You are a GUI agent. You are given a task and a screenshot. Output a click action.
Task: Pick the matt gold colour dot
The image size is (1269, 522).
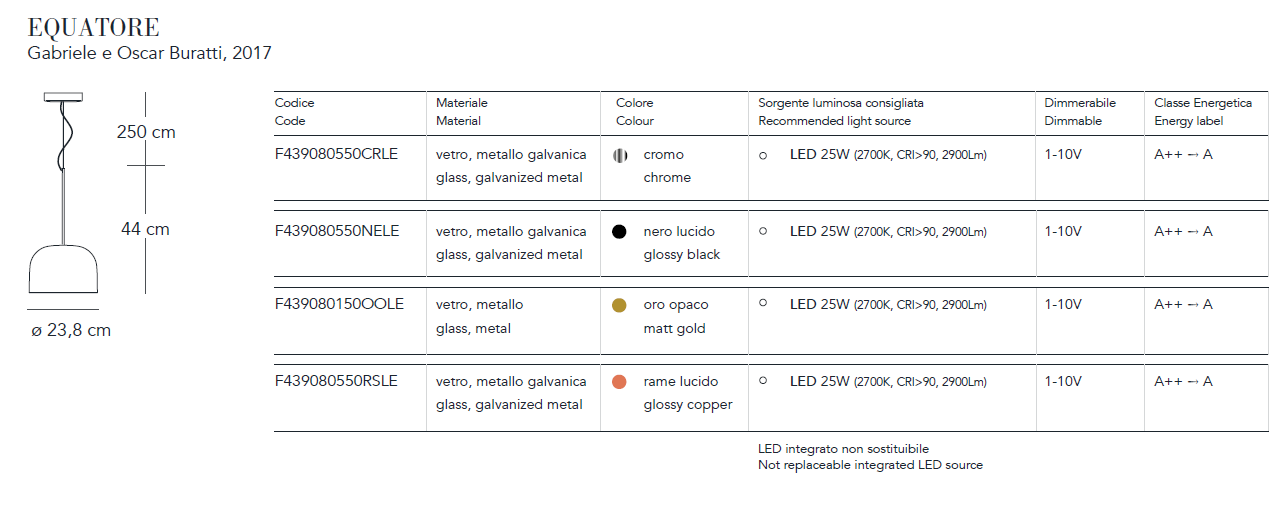pyautogui.click(x=619, y=305)
